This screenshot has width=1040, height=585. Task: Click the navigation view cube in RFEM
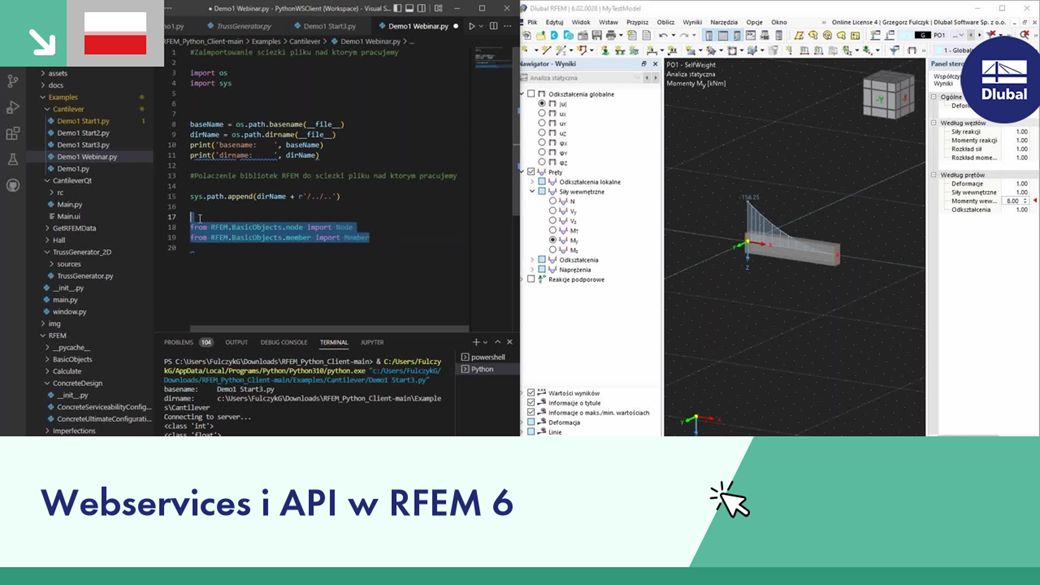[887, 97]
